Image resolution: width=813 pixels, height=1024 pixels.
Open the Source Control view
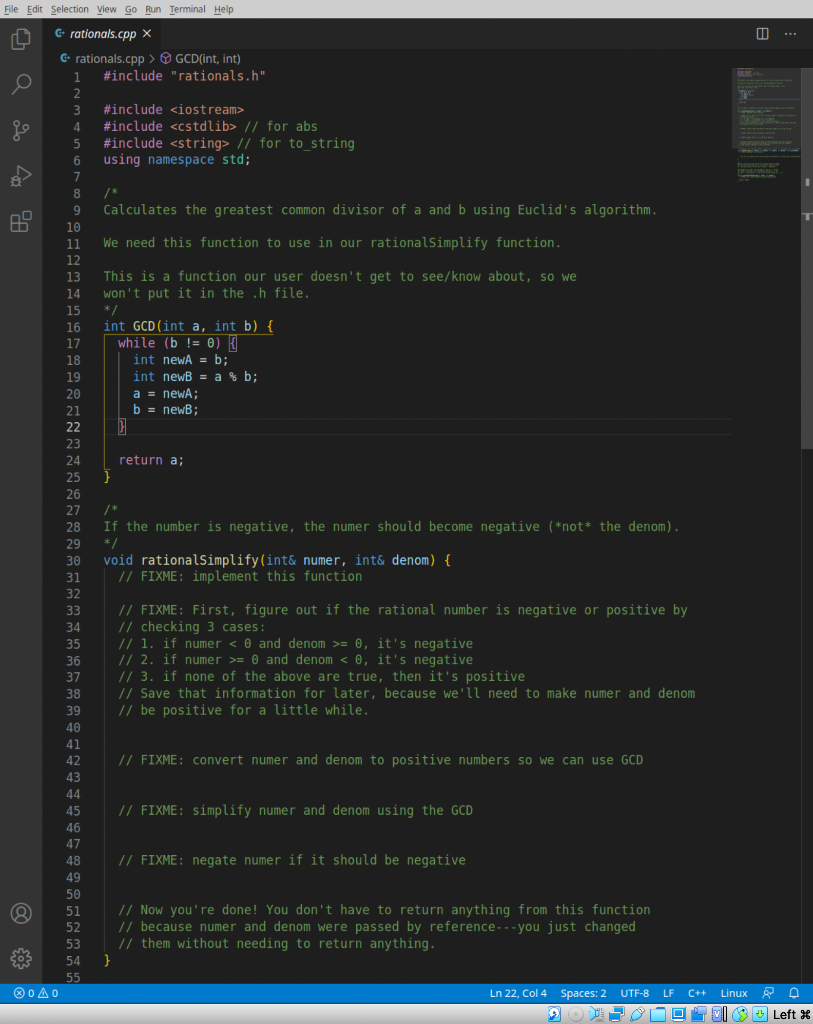(21, 130)
